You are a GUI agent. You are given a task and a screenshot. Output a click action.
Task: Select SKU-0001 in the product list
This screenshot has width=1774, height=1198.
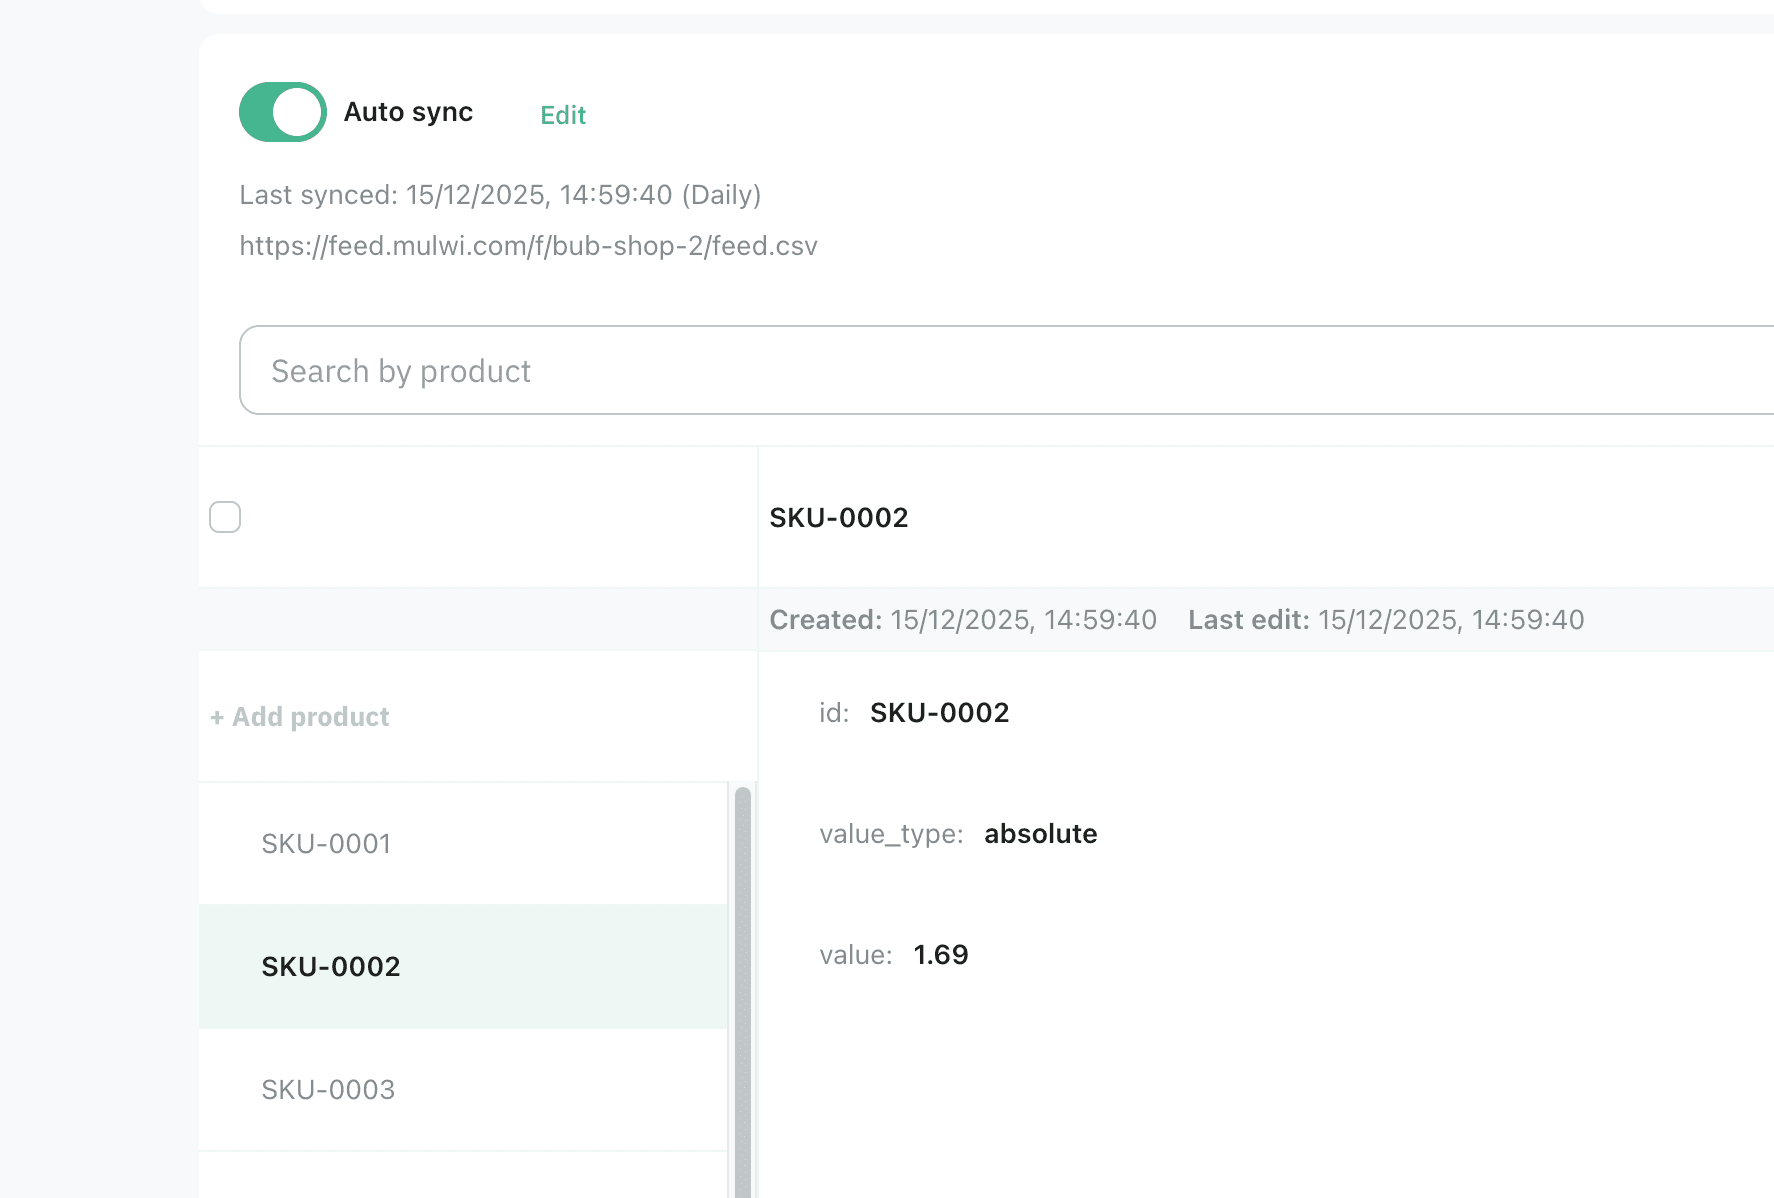pos(326,844)
